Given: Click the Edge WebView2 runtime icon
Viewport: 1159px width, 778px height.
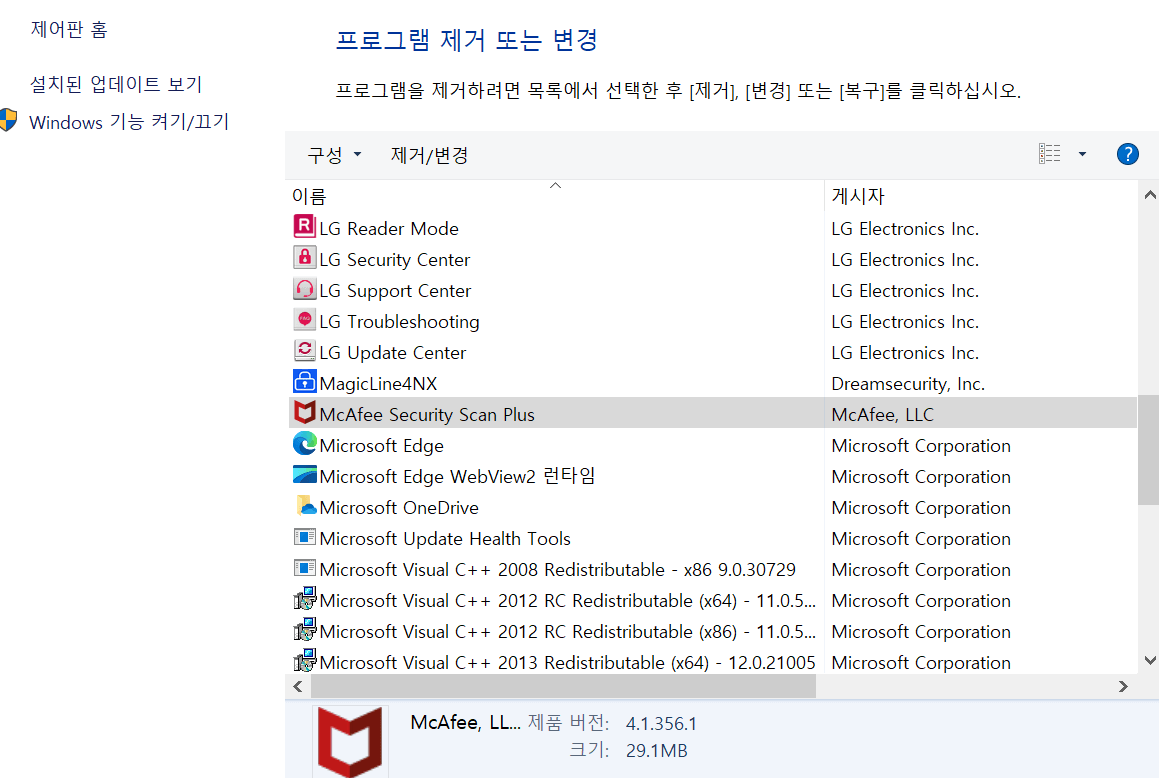Looking at the screenshot, I should click(305, 474).
